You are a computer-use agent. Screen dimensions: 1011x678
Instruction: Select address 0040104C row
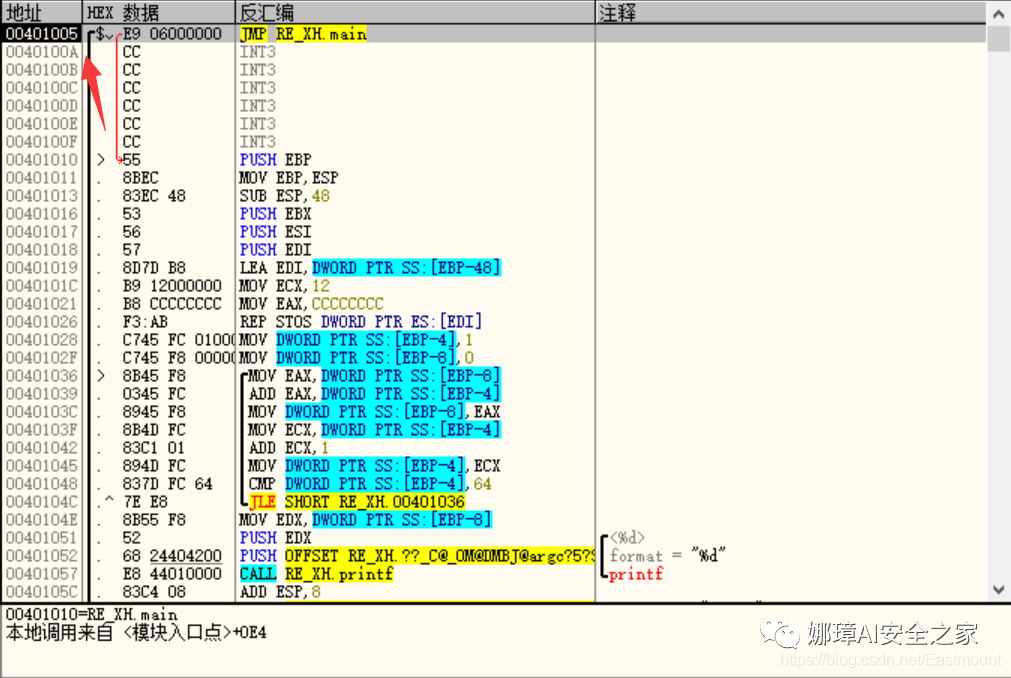(x=42, y=502)
